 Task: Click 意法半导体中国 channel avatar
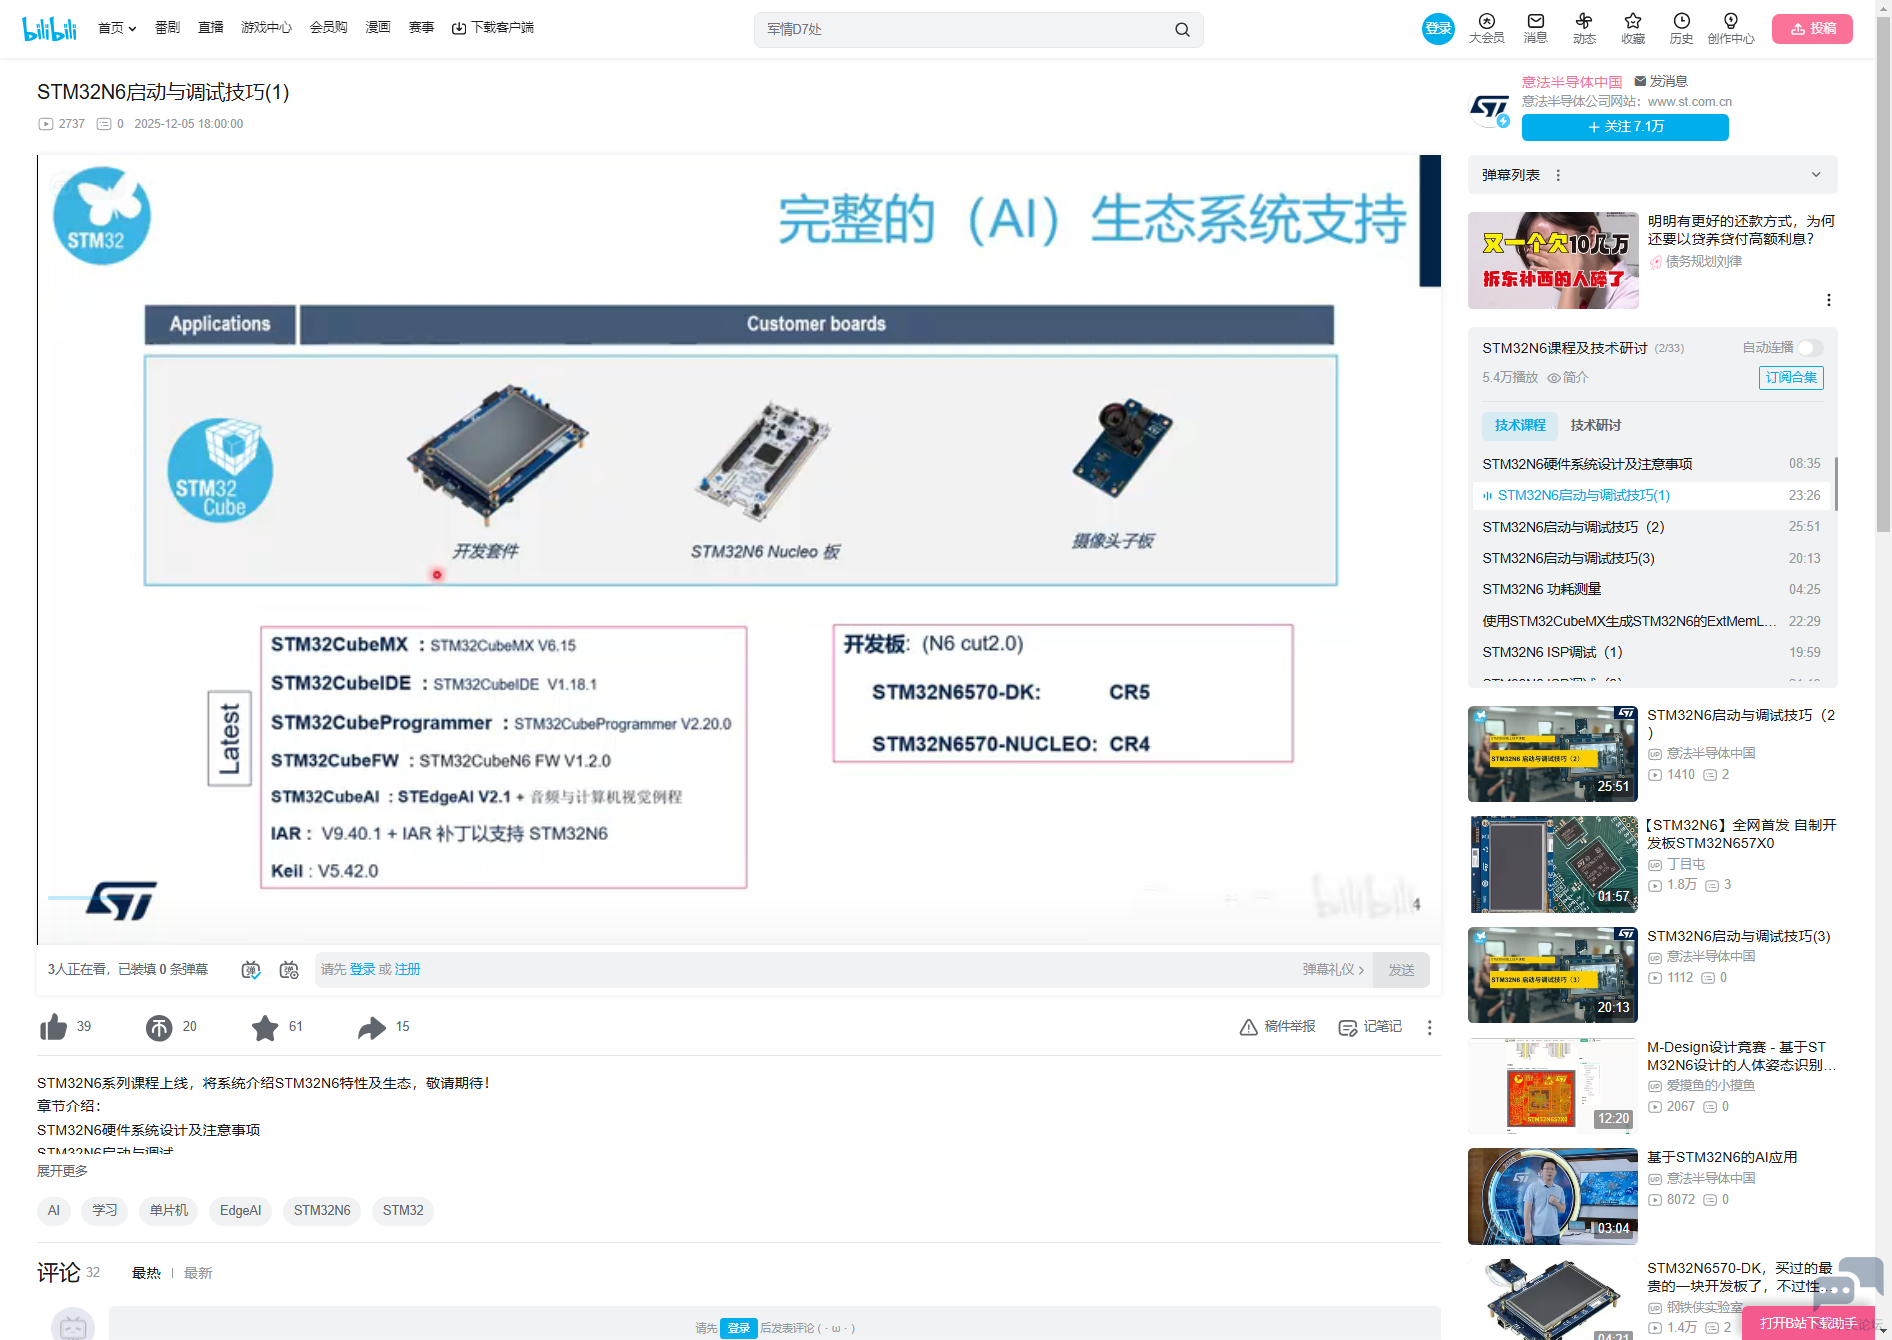click(x=1490, y=107)
